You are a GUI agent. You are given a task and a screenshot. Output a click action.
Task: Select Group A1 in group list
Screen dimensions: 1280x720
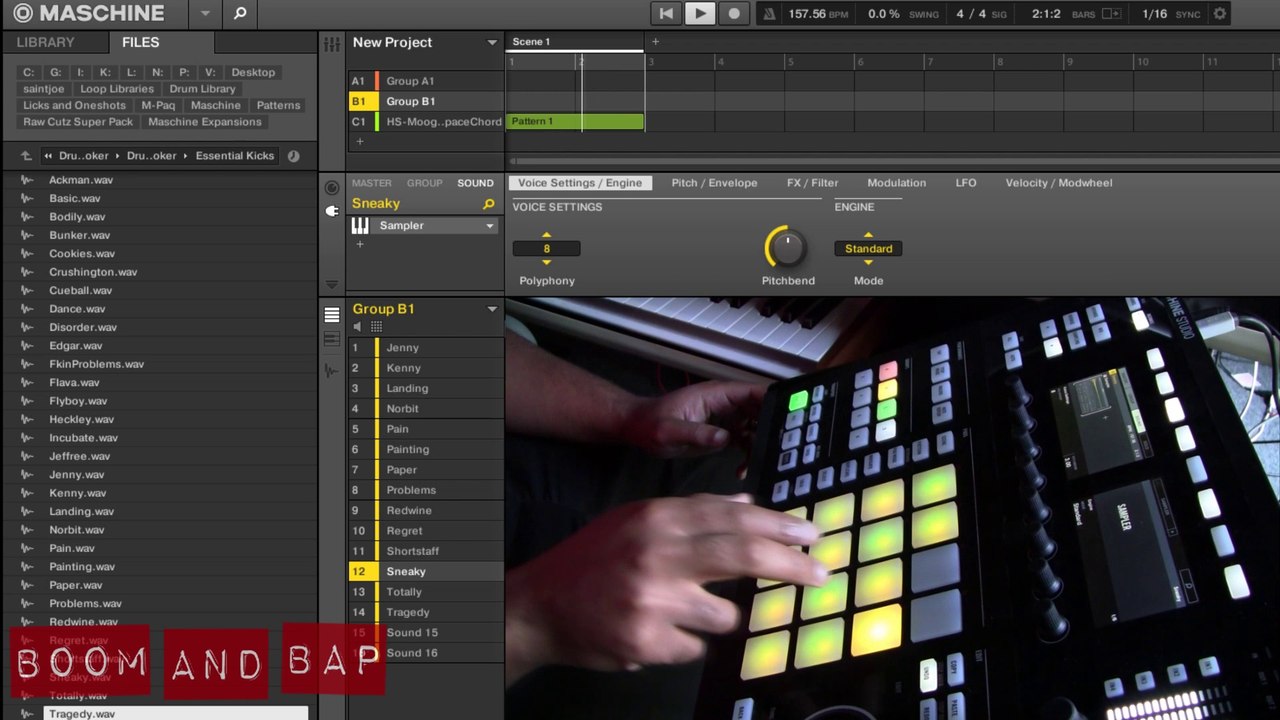426,81
